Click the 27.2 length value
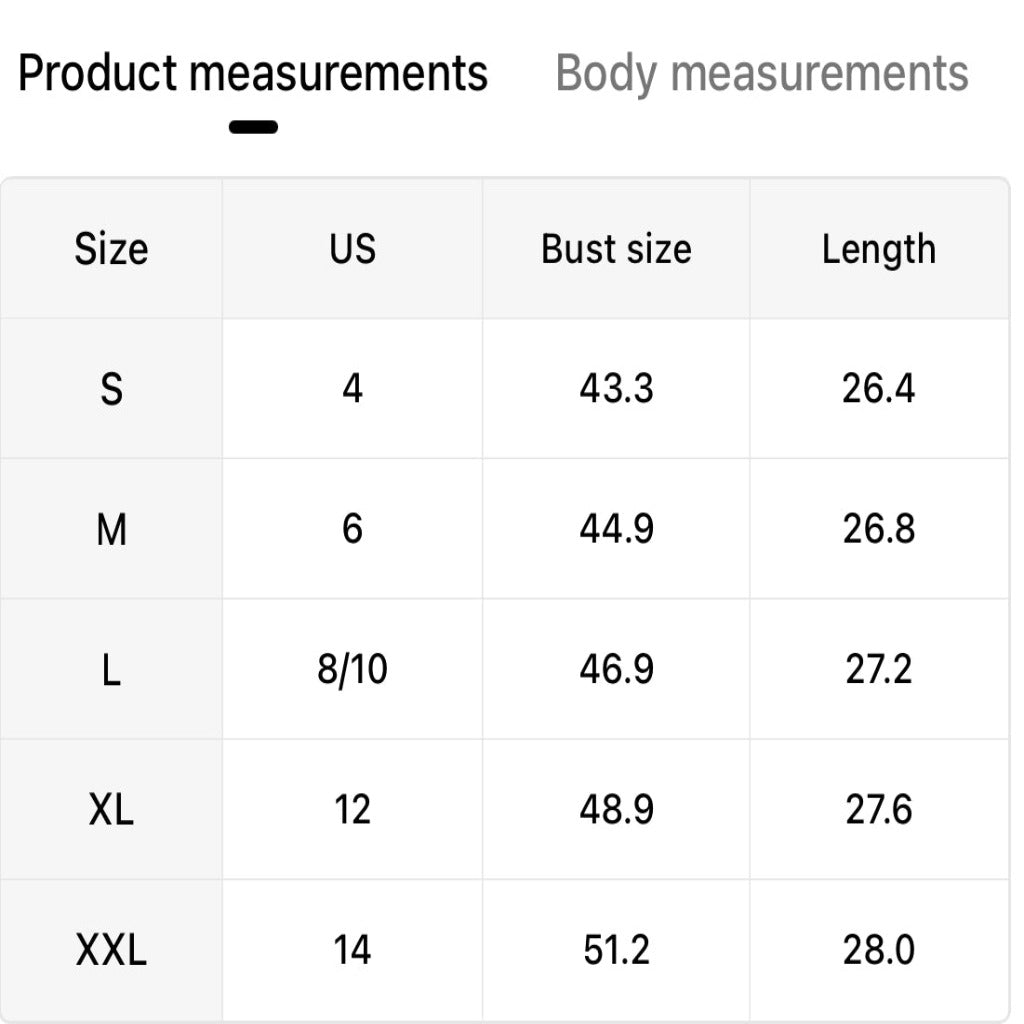1024x1024 pixels. tap(879, 670)
